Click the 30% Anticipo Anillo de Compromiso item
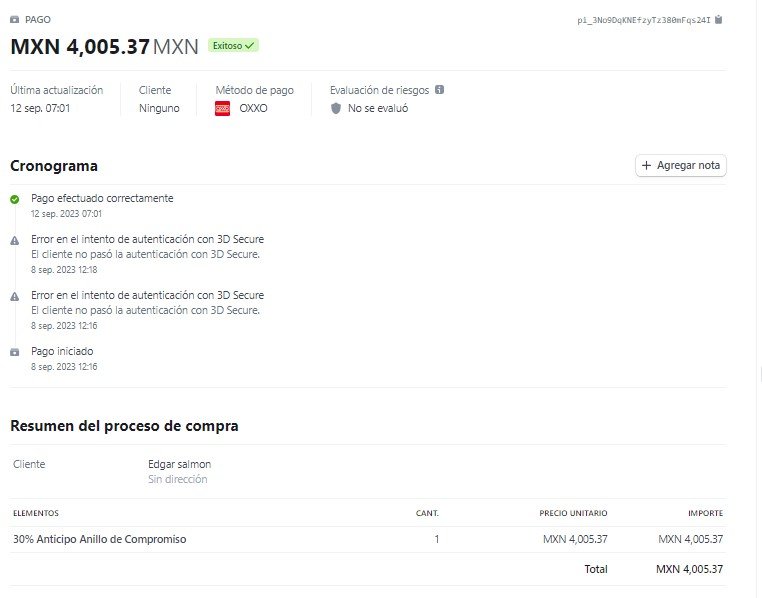The height and width of the screenshot is (598, 762). [100, 539]
